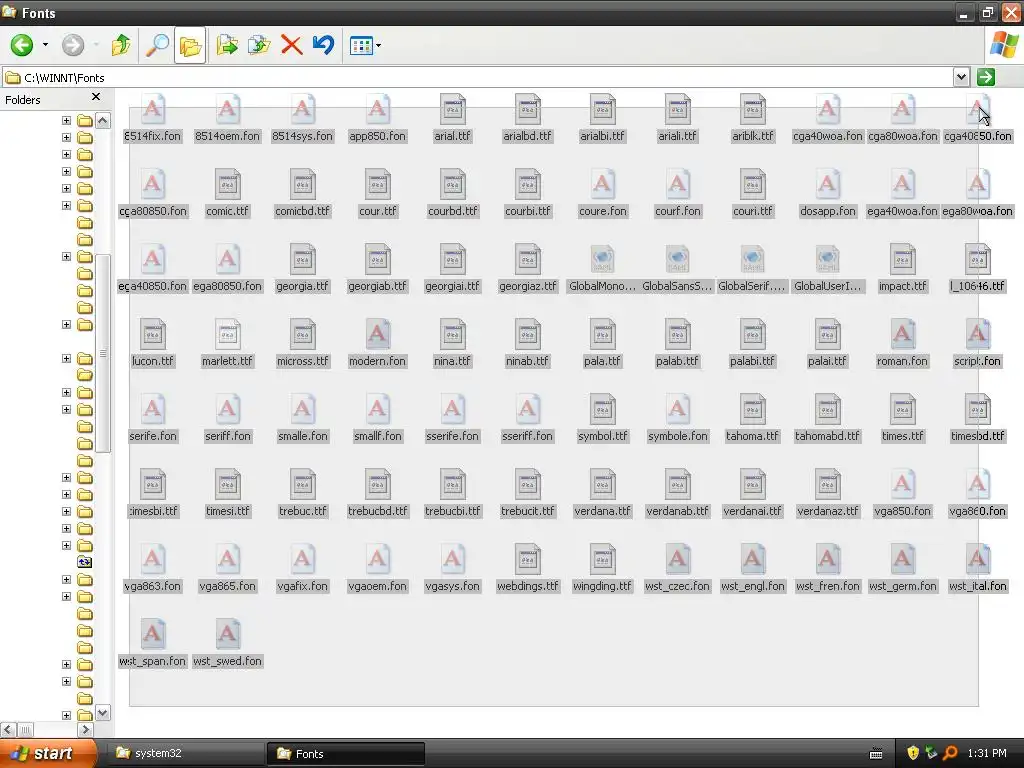Select the coure.fon font file
The image size is (1024, 768).
[x=602, y=194]
